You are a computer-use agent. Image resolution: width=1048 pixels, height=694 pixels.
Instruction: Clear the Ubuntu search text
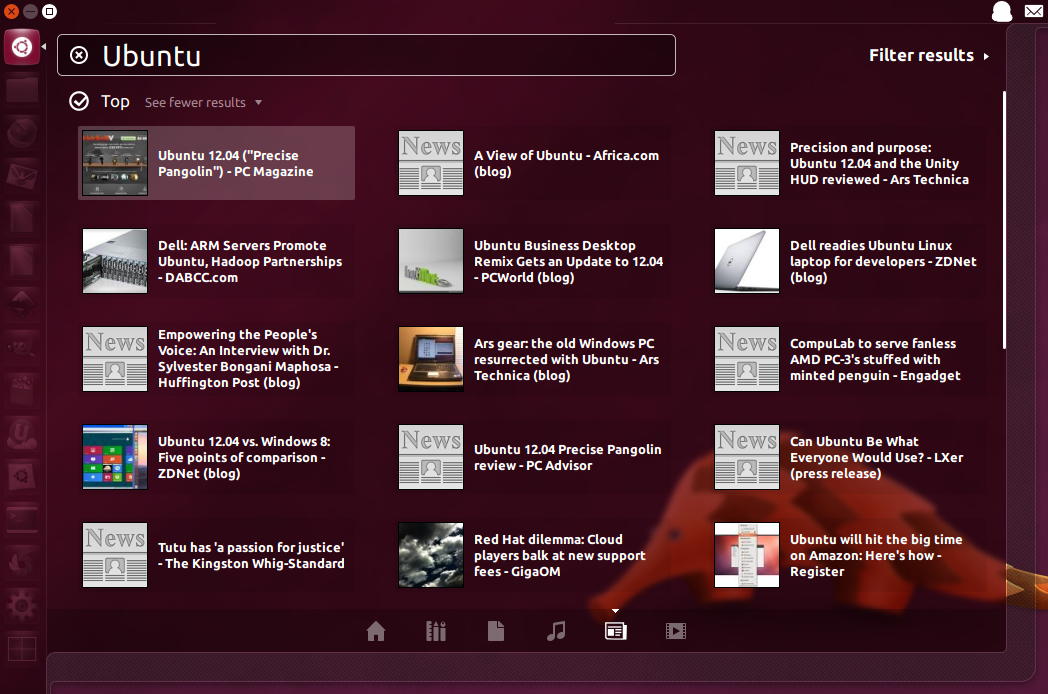79,55
